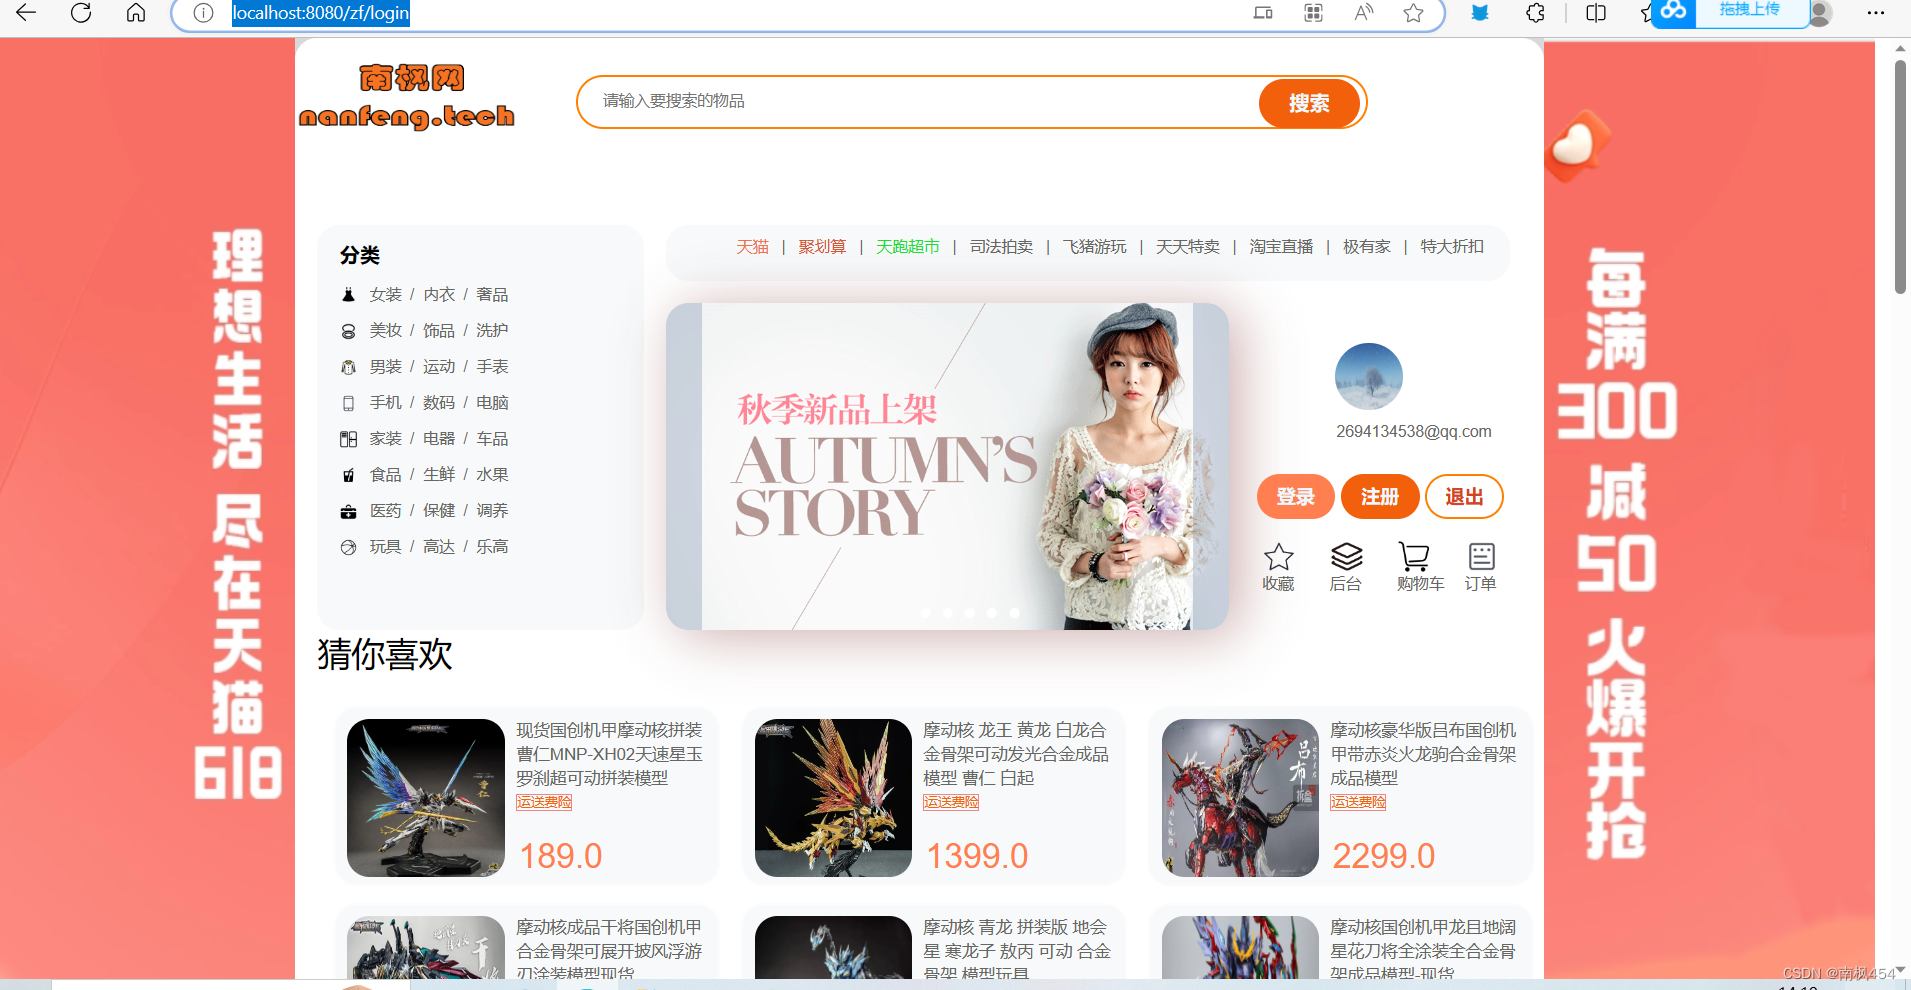1911x990 pixels.
Task: Open browser profile avatar
Action: click(1821, 13)
